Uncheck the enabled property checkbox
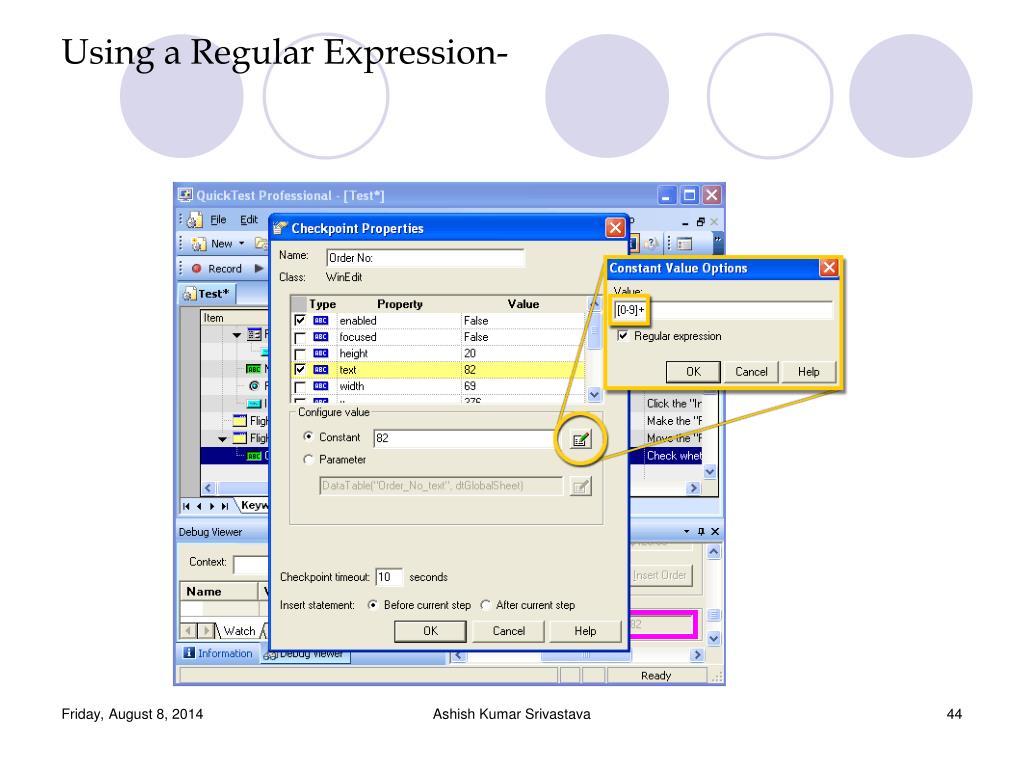The height and width of the screenshot is (768, 1024). point(300,321)
